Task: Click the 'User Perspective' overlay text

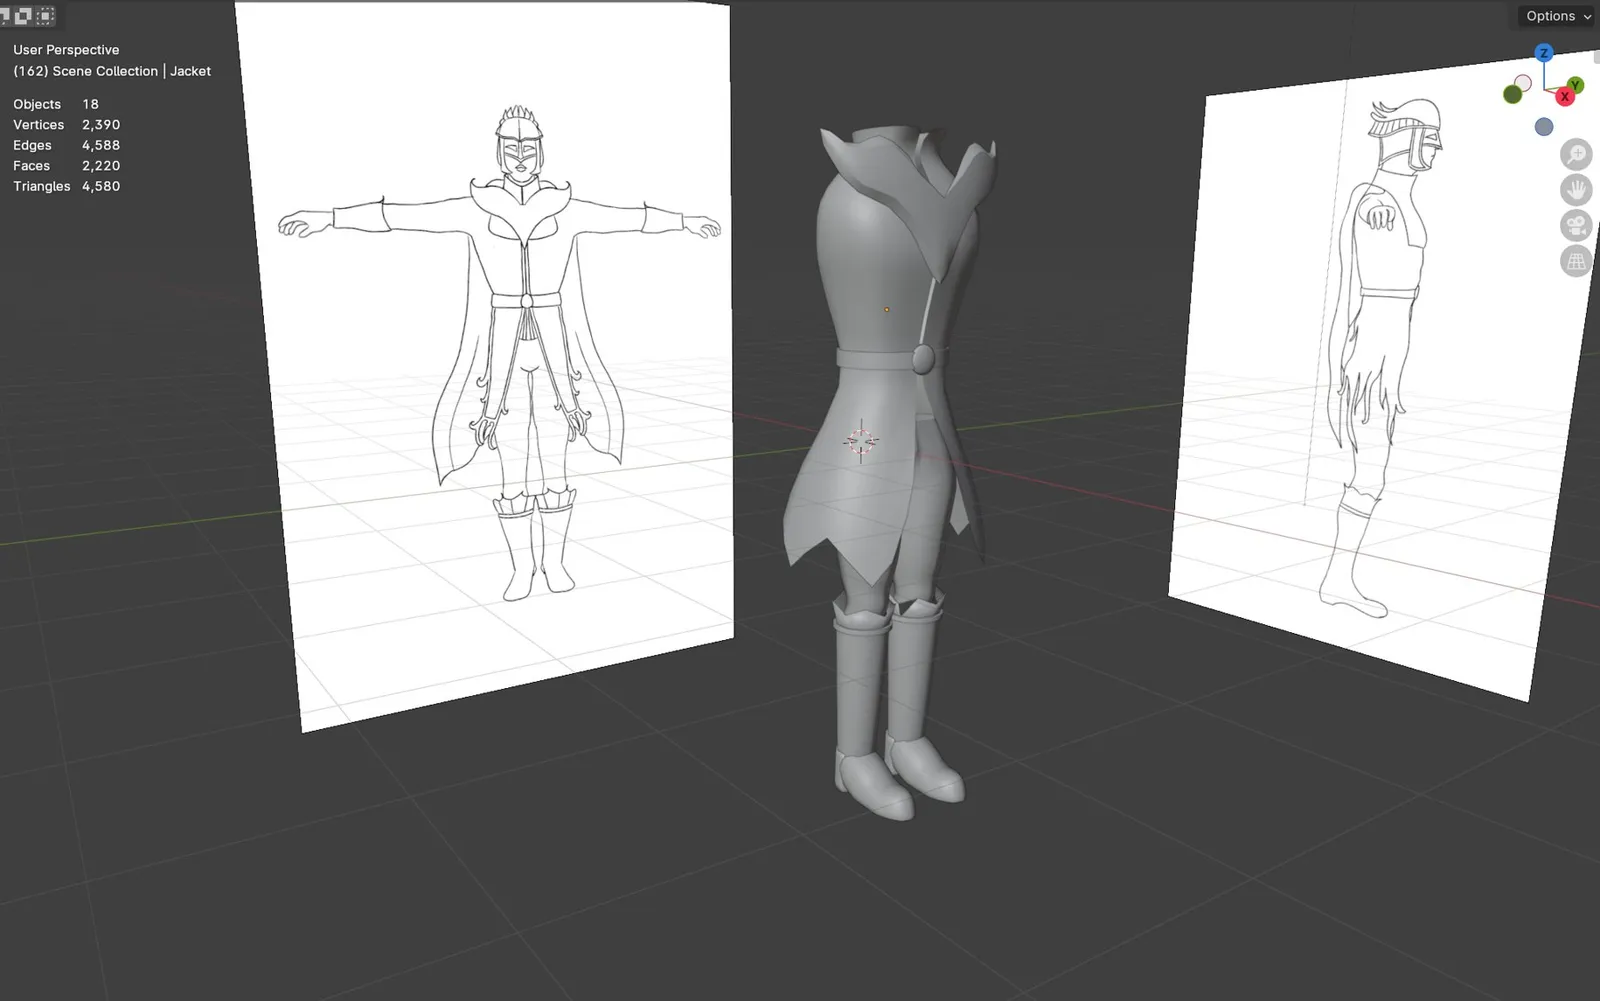Action: (x=66, y=50)
